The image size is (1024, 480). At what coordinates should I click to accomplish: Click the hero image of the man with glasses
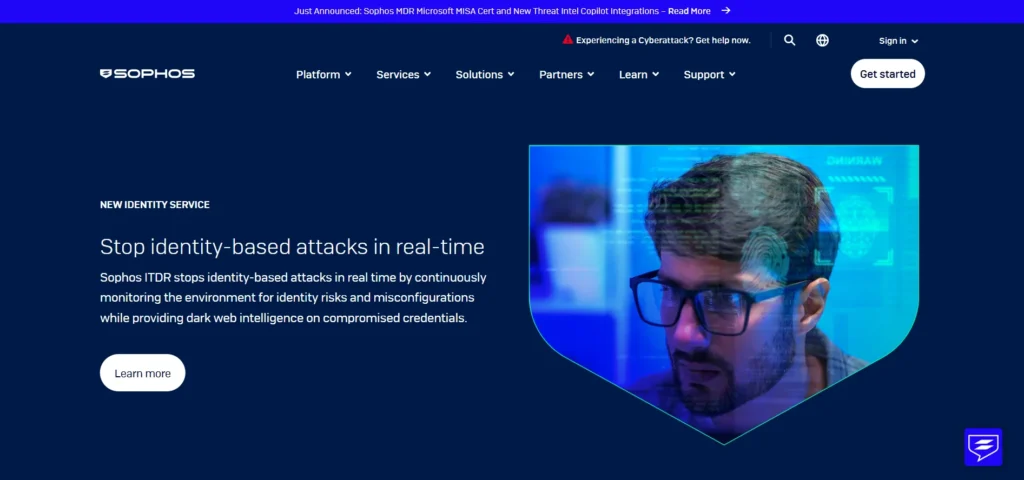point(724,294)
